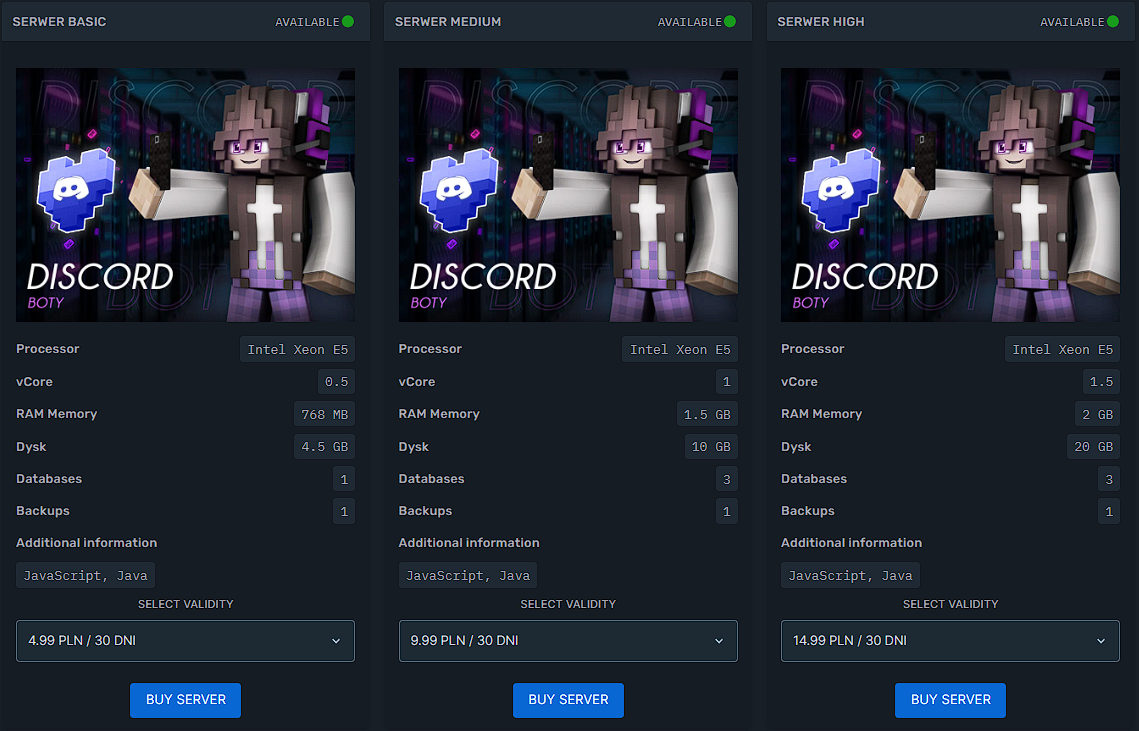The image size is (1139, 731).
Task: Click Databases value 1 in Serwer Basic
Action: coord(344,479)
